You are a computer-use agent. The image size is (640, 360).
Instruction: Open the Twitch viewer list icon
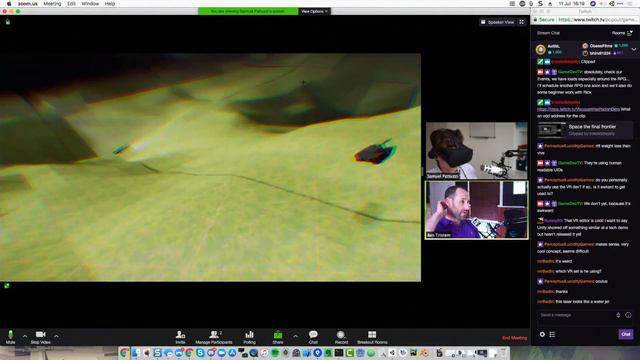coord(552,334)
